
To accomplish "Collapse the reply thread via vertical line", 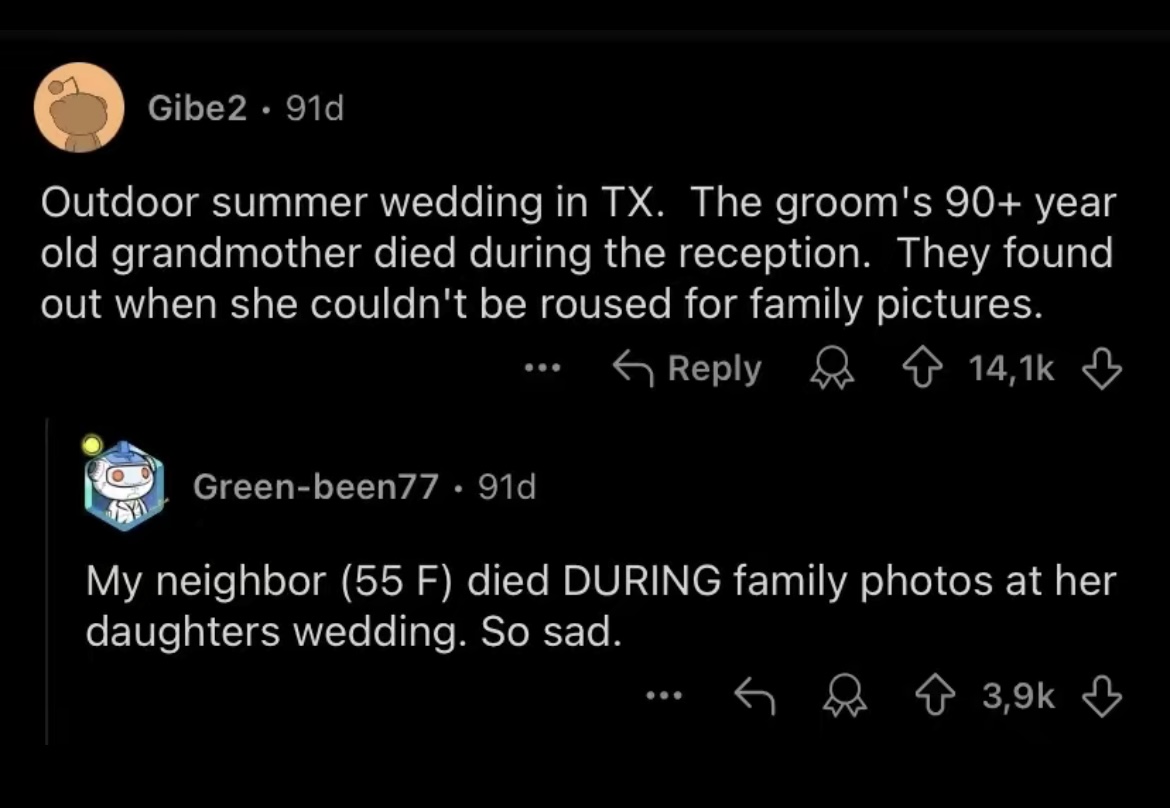I will tap(47, 580).
